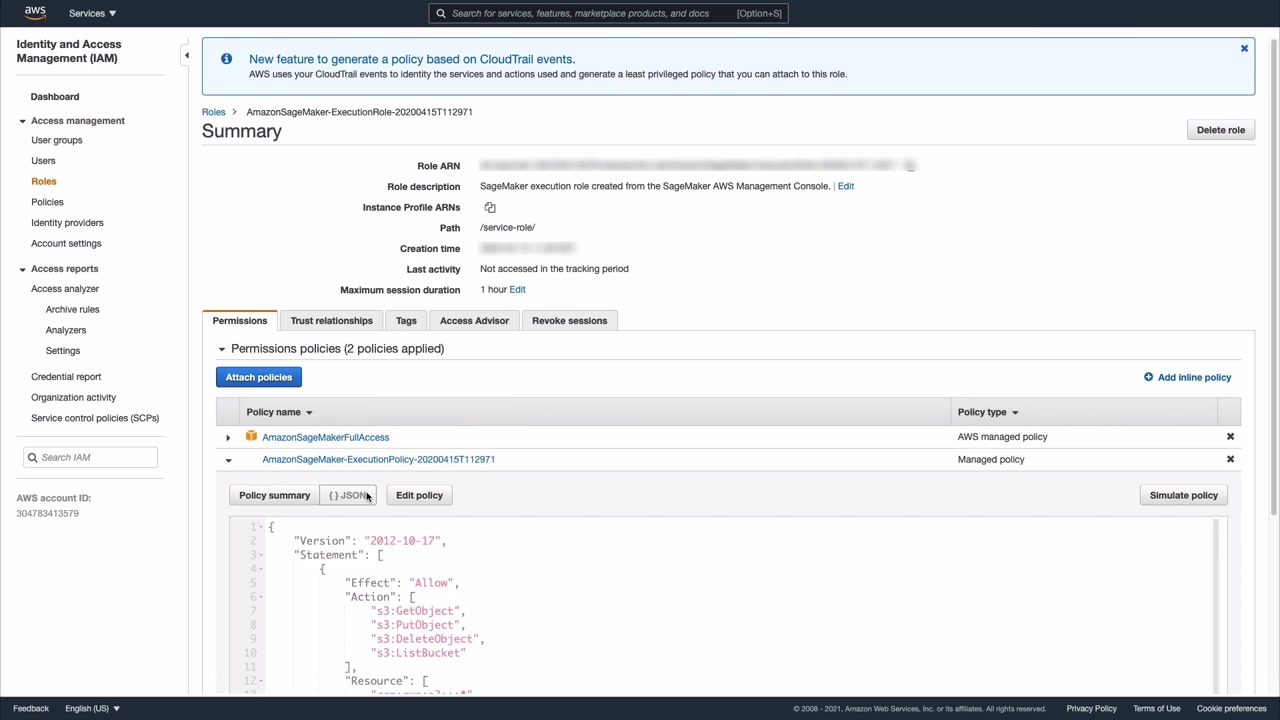Open the IAM Dashboard in the sidebar
This screenshot has width=1280, height=720.
click(x=55, y=97)
